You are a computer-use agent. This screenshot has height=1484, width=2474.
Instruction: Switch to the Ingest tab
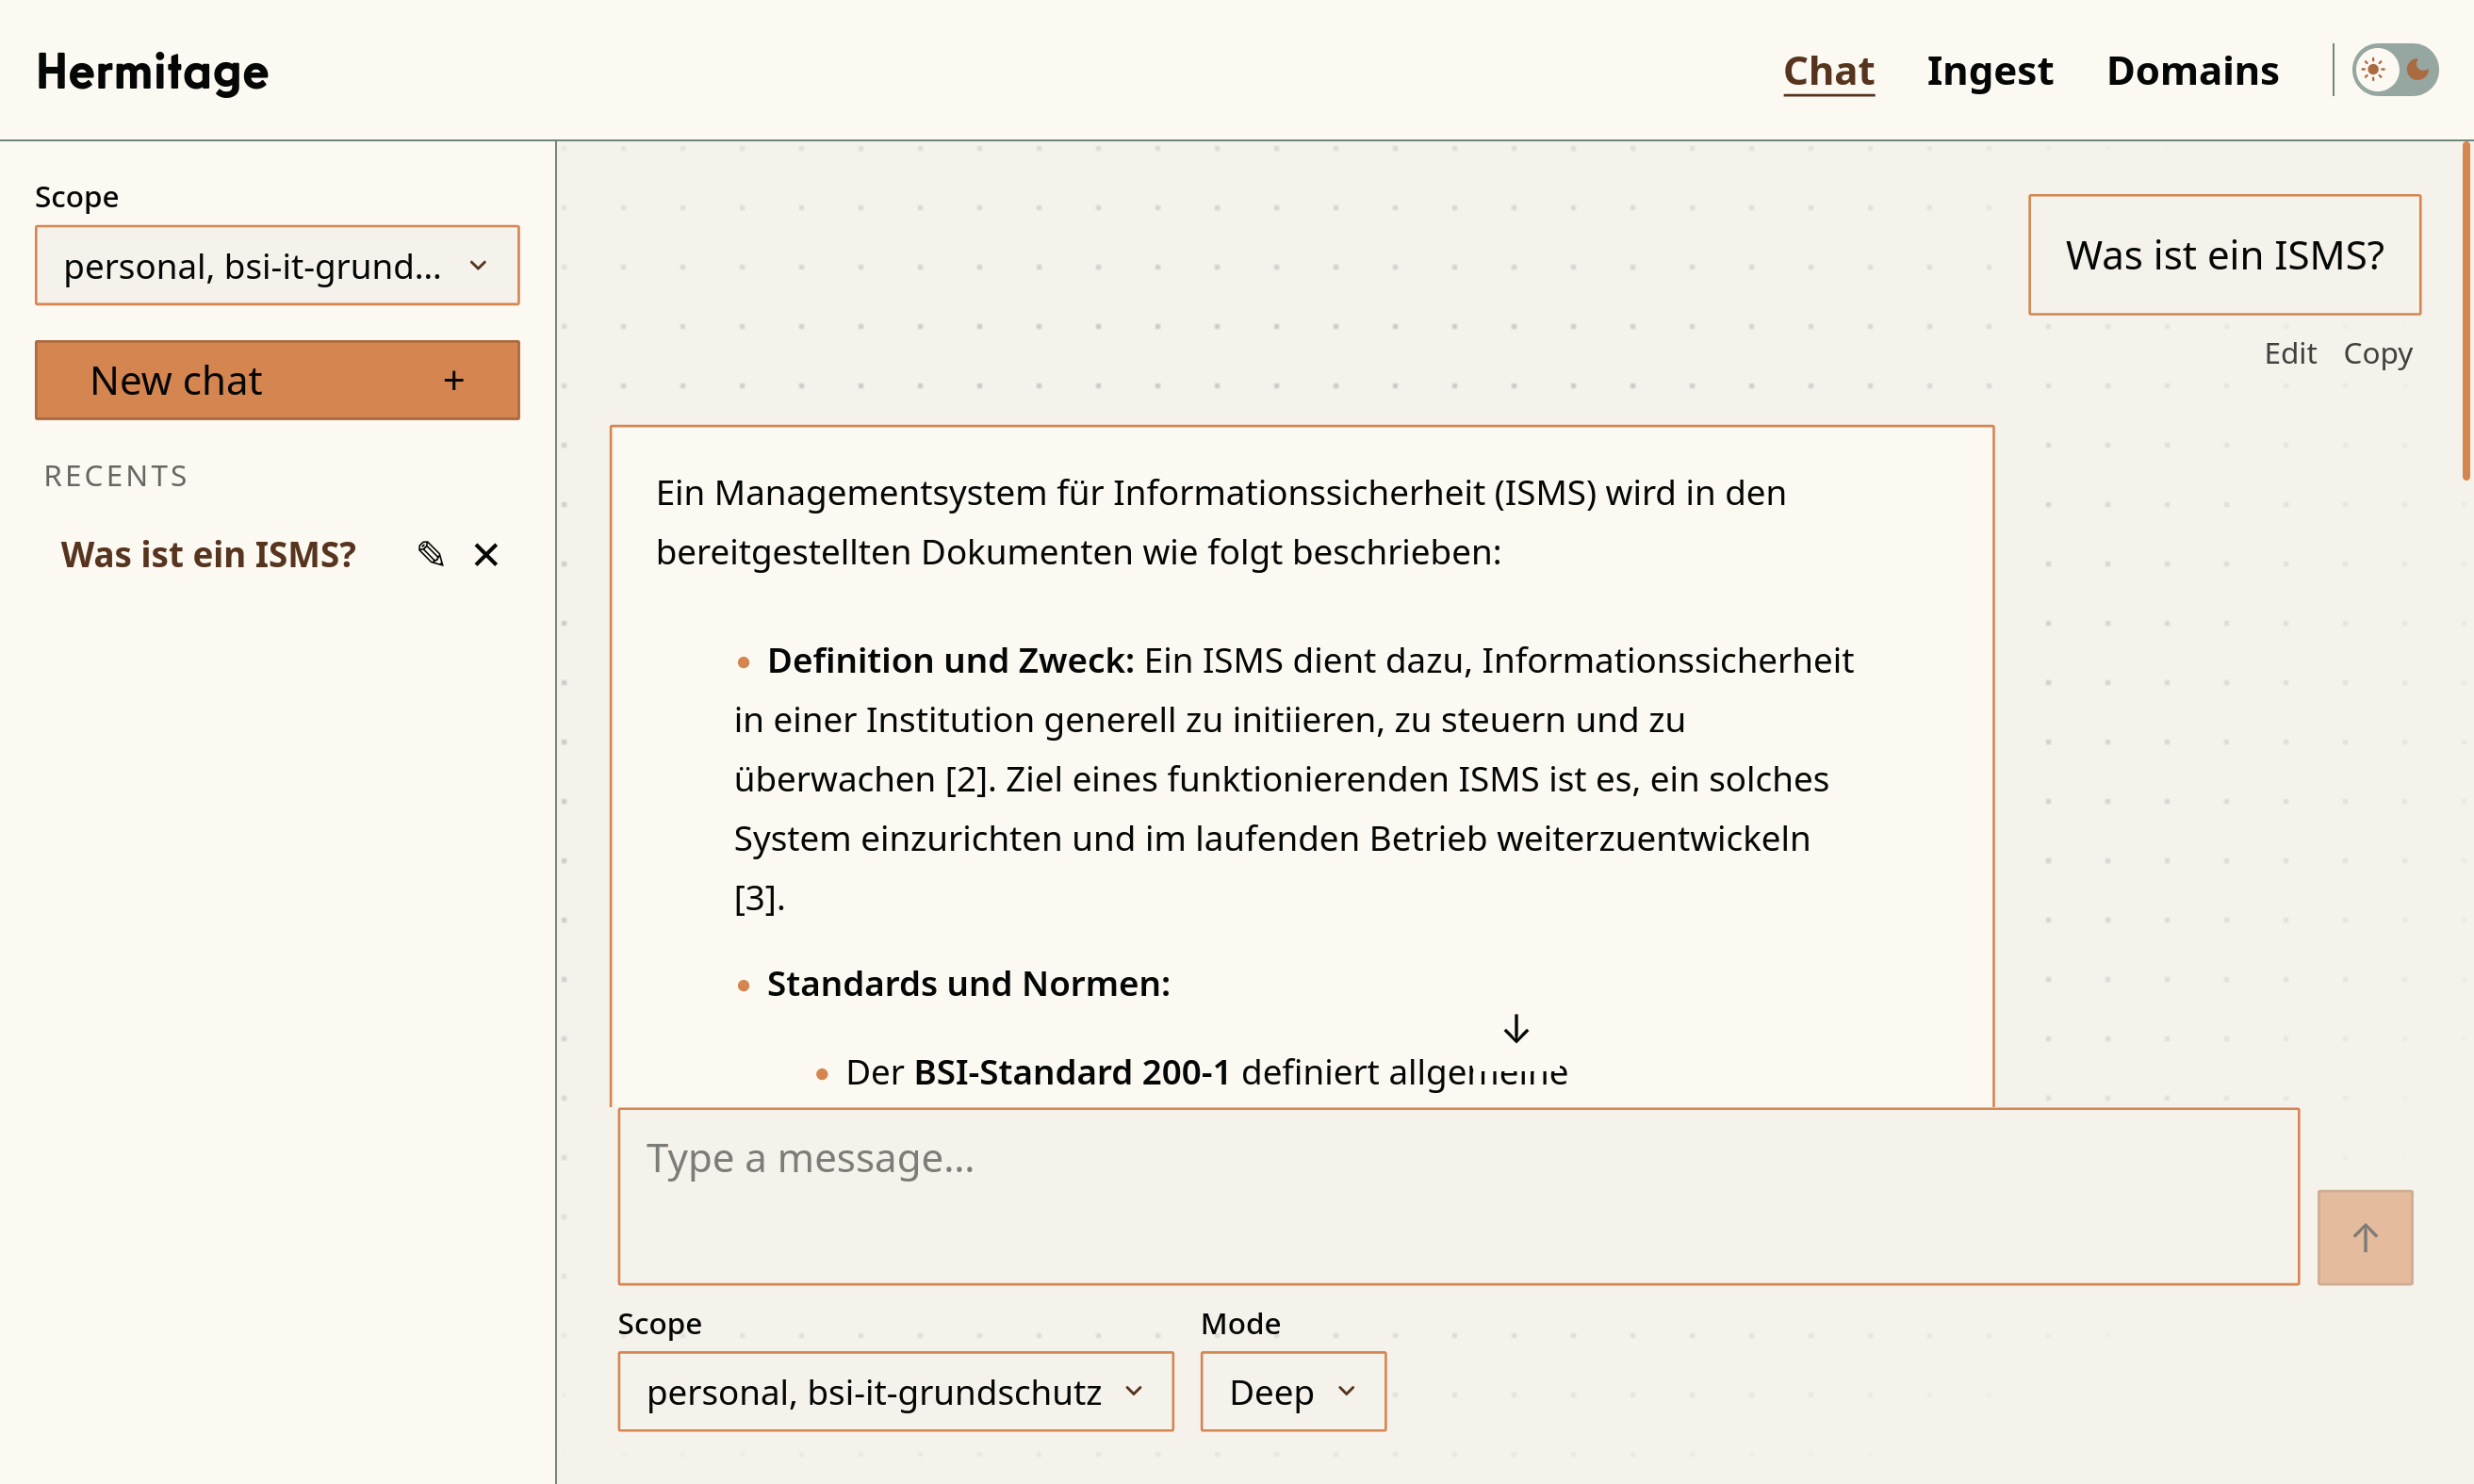click(1990, 71)
